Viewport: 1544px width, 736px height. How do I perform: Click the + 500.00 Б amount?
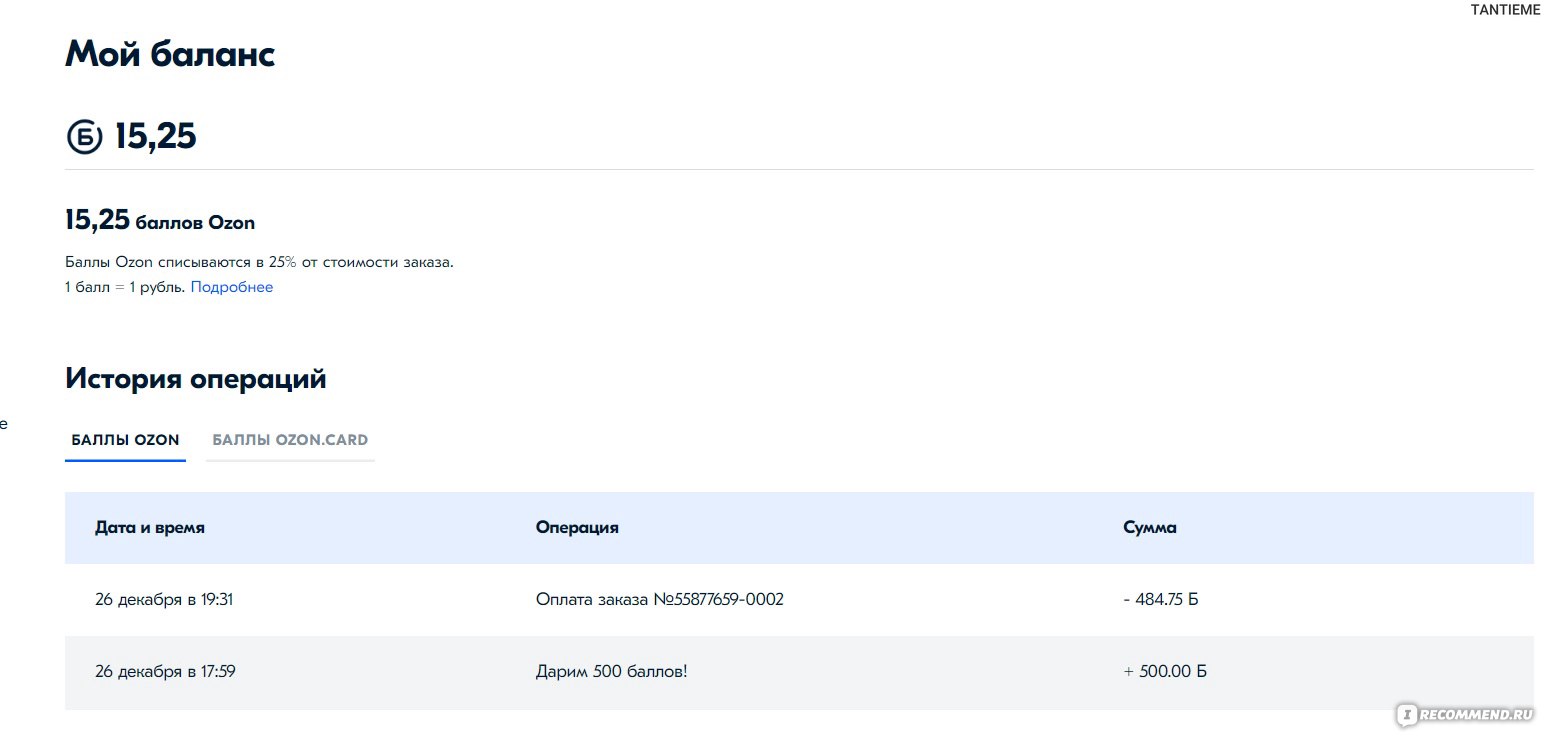tap(1165, 672)
